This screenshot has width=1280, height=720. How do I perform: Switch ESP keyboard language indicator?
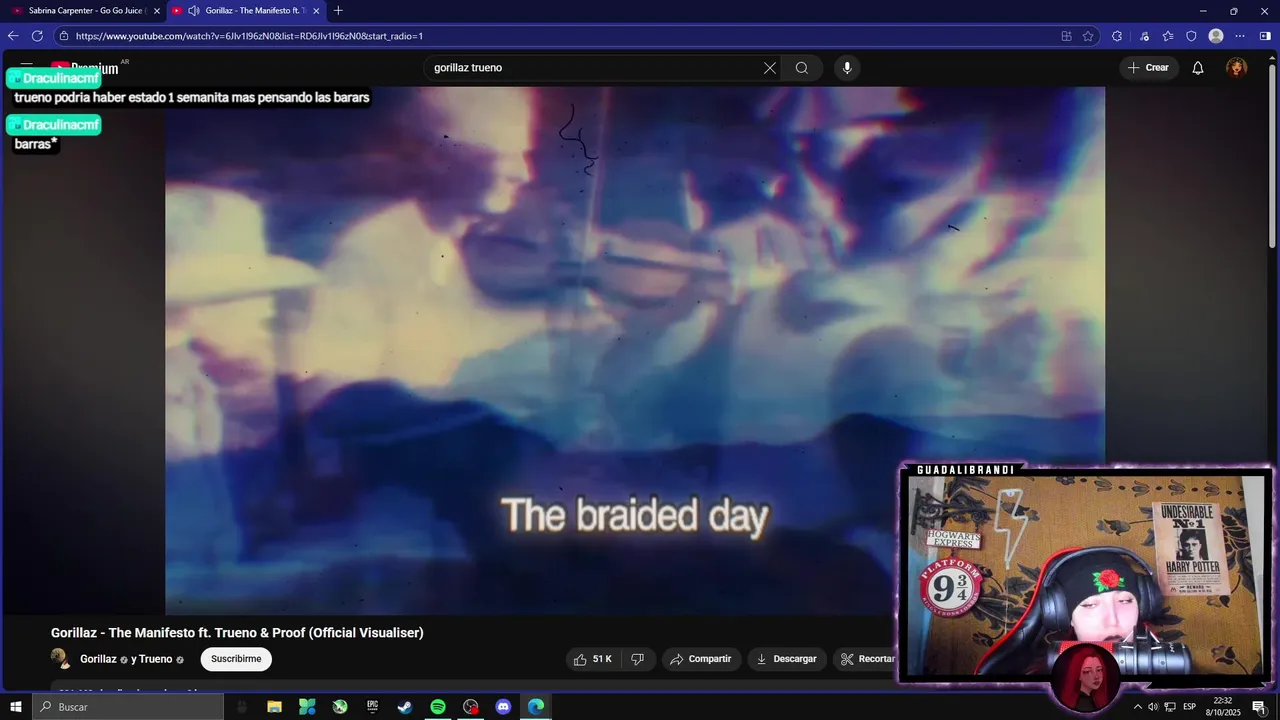click(x=1190, y=707)
